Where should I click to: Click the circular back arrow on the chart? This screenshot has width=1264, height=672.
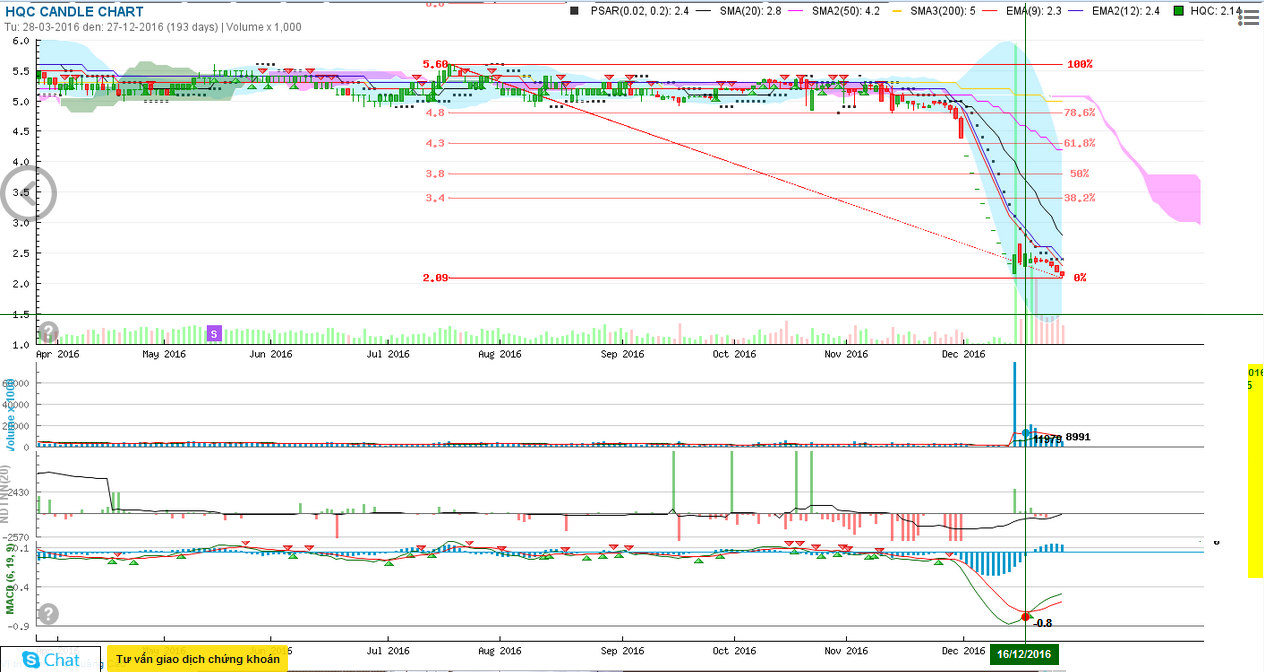click(x=28, y=194)
